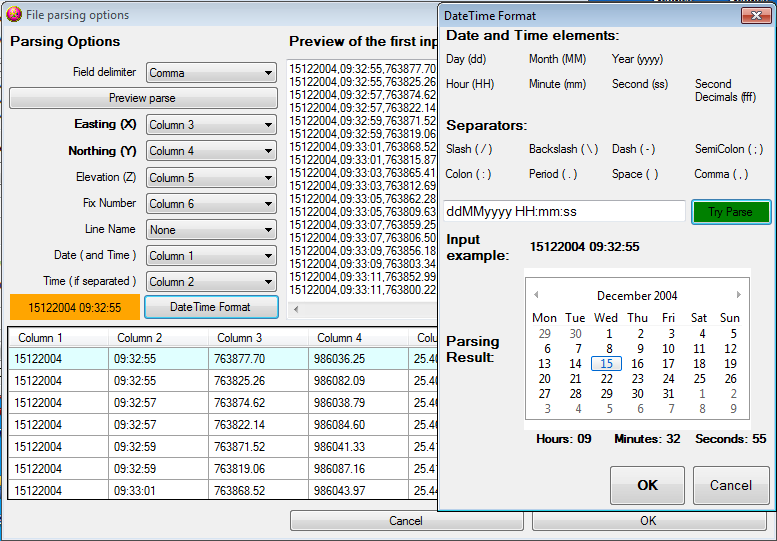Click the date format string input field
777x541 pixels.
pyautogui.click(x=564, y=212)
